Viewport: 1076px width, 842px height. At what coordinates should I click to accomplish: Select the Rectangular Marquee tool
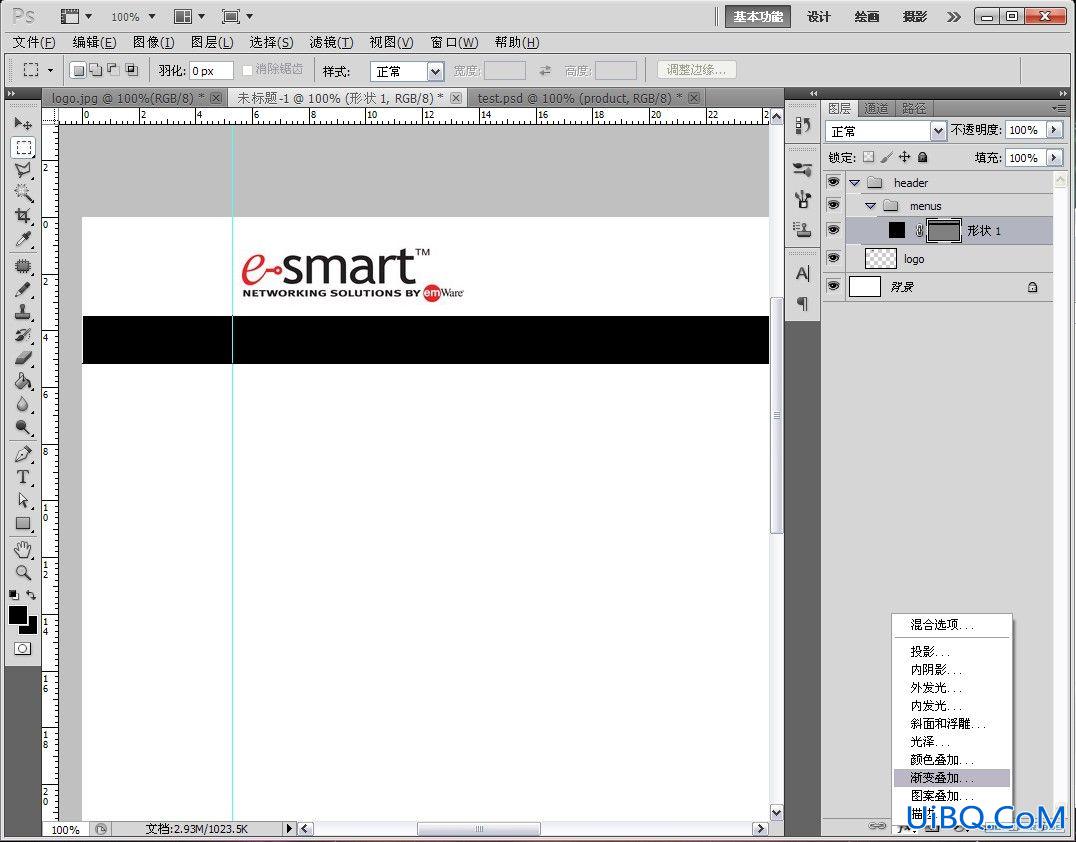pos(23,147)
